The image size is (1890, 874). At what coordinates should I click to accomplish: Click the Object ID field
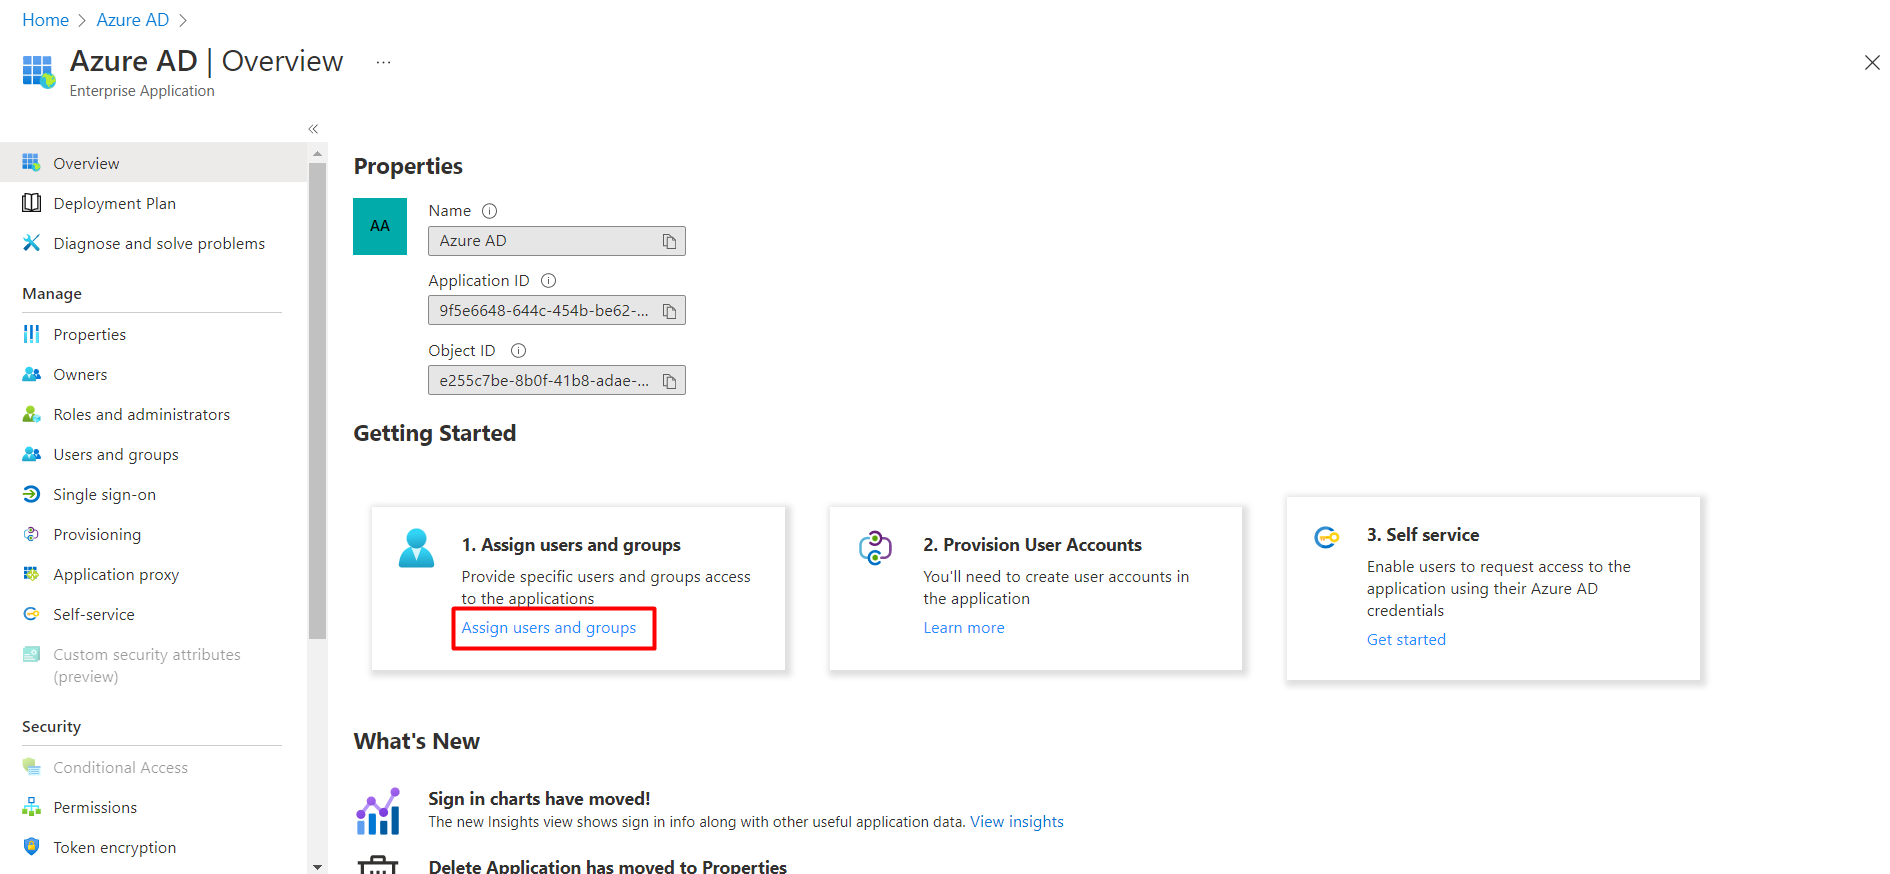(x=557, y=381)
